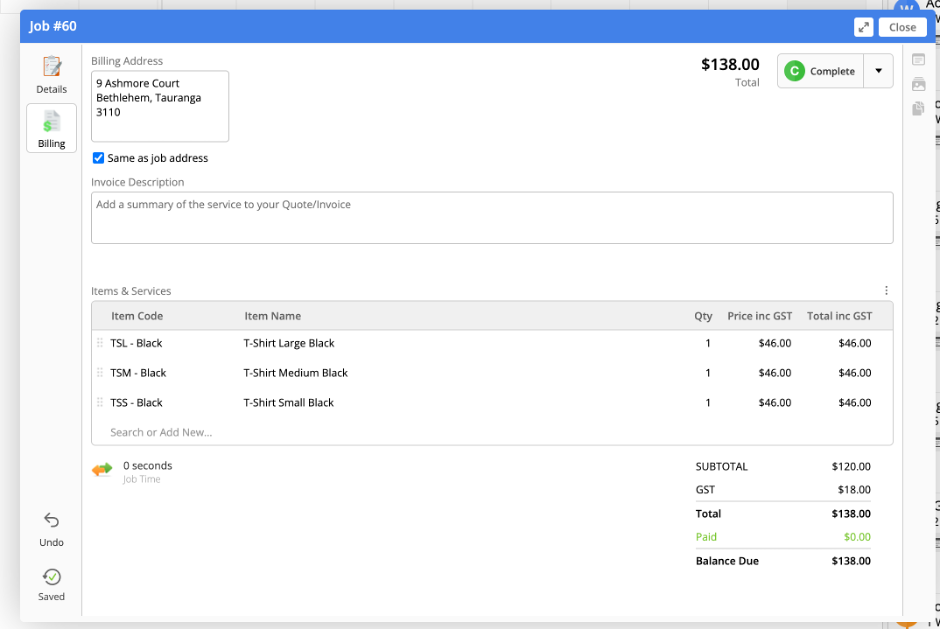Open notes panel icon on right sidebar
The width and height of the screenshot is (941, 629).
pyautogui.click(x=918, y=59)
